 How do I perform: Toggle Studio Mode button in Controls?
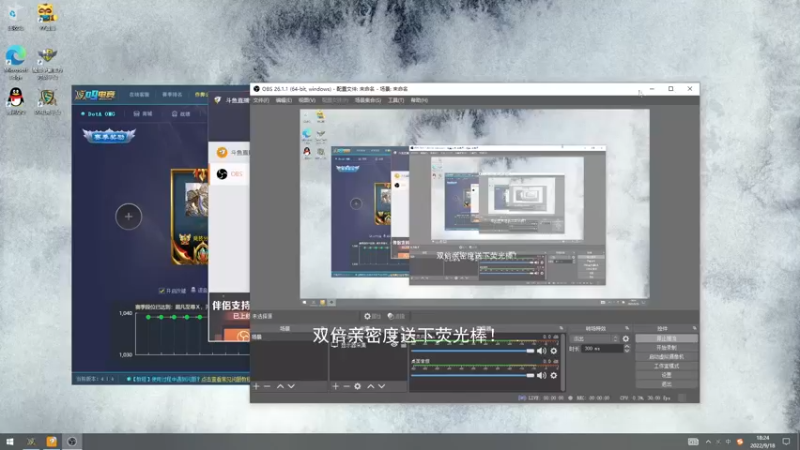666,366
